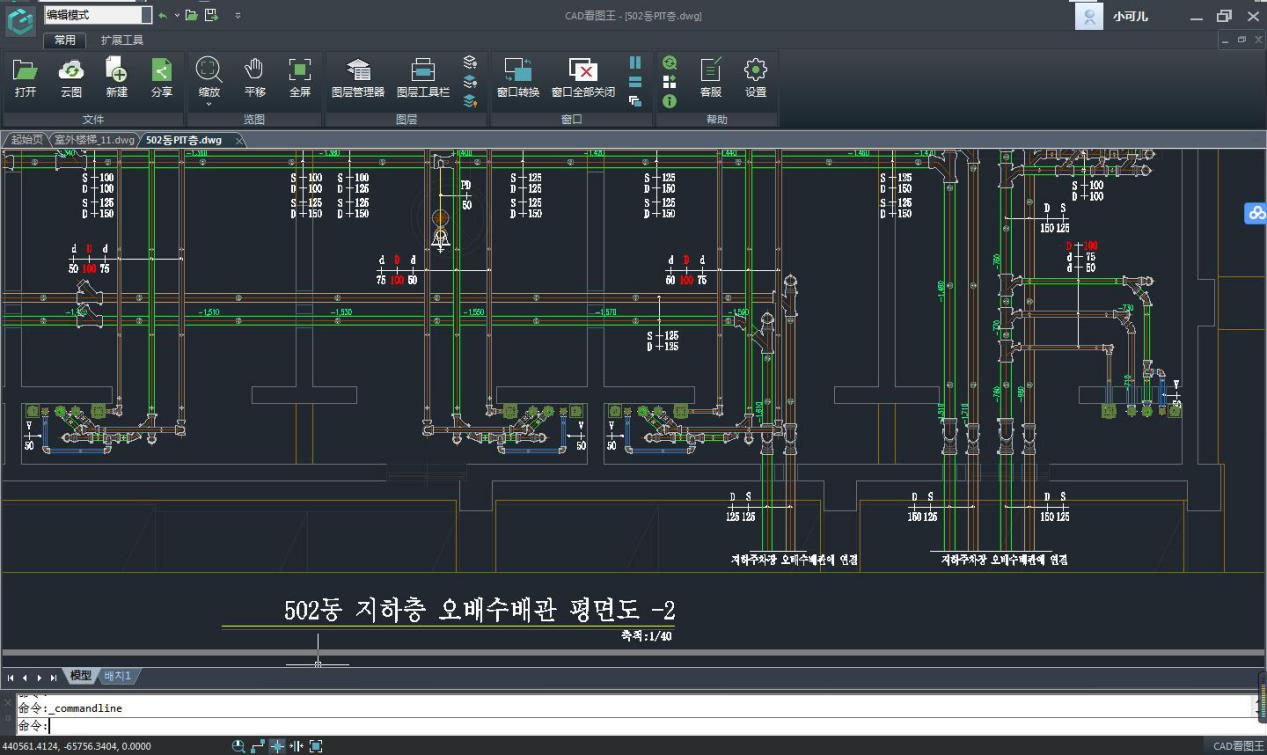1267x755 pixels.
Task: Select the 平移 pan hand tool
Action: pos(255,77)
